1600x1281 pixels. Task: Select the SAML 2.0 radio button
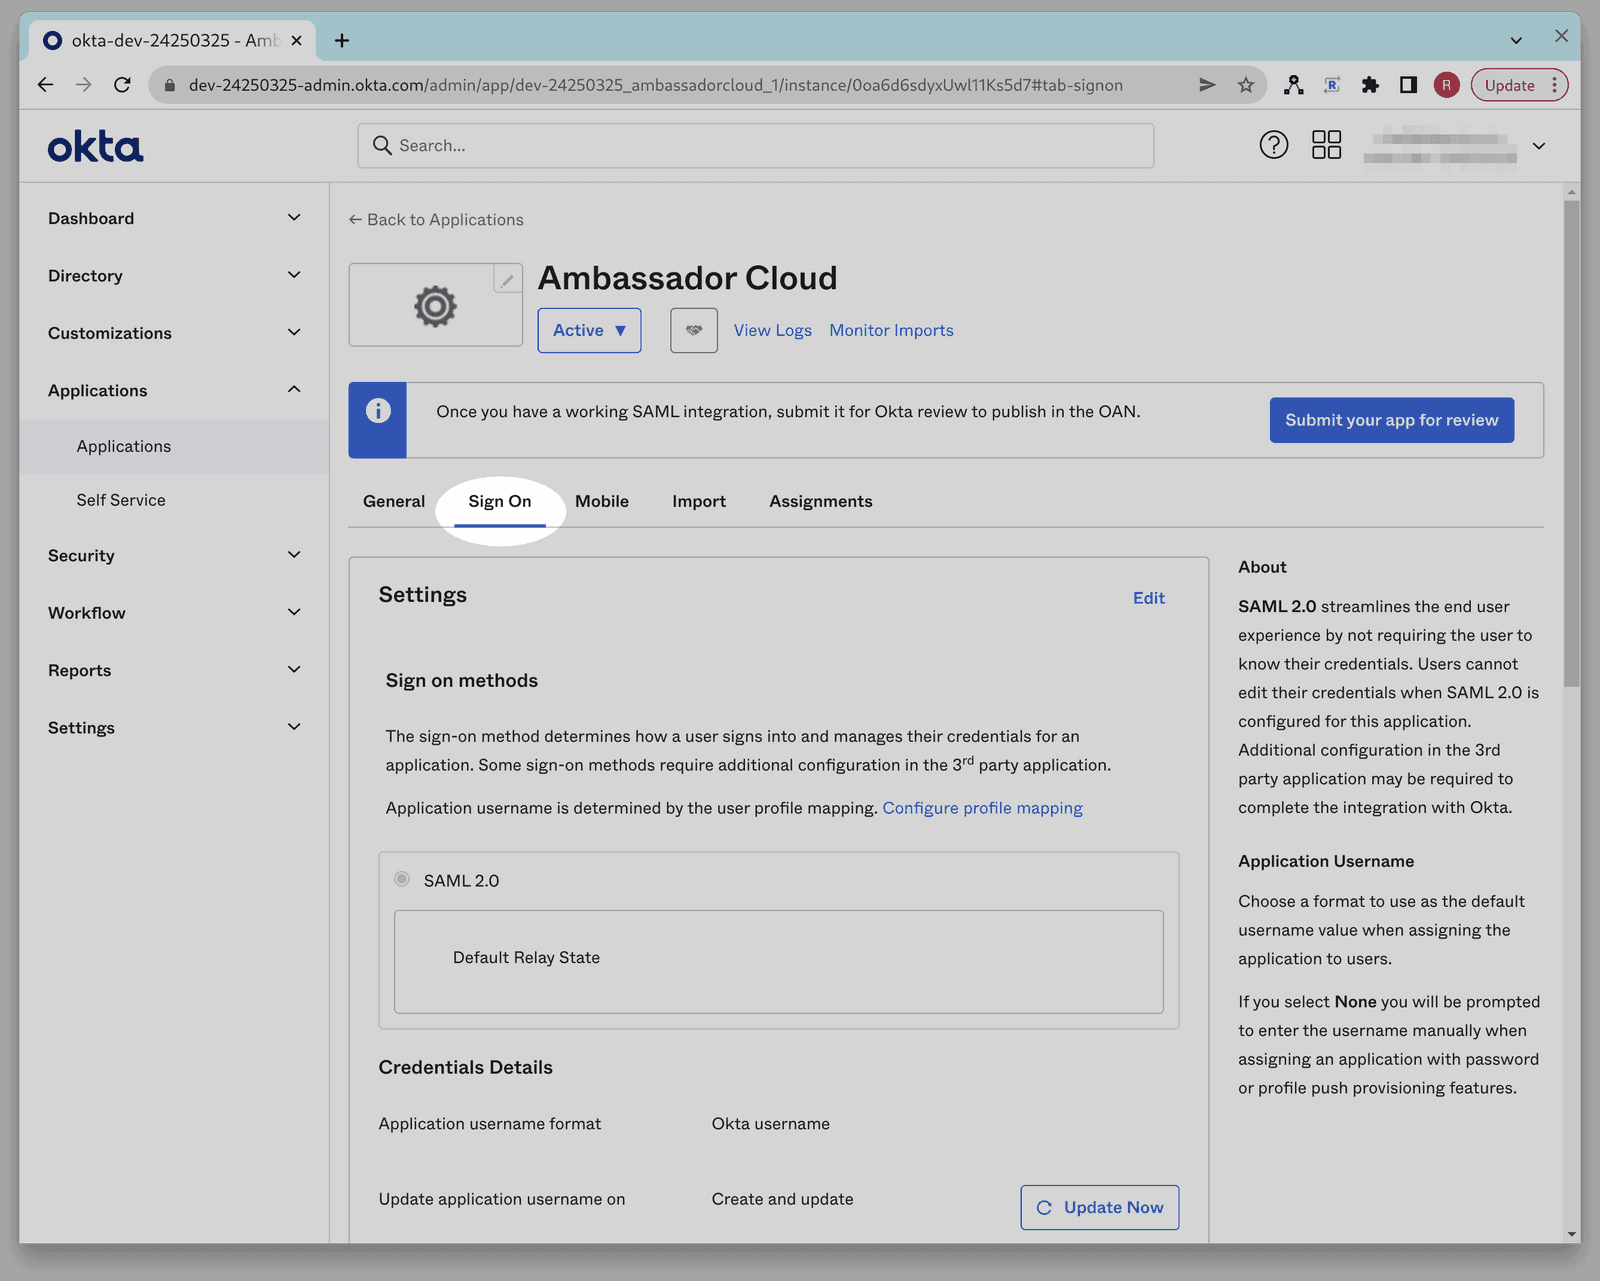click(402, 879)
